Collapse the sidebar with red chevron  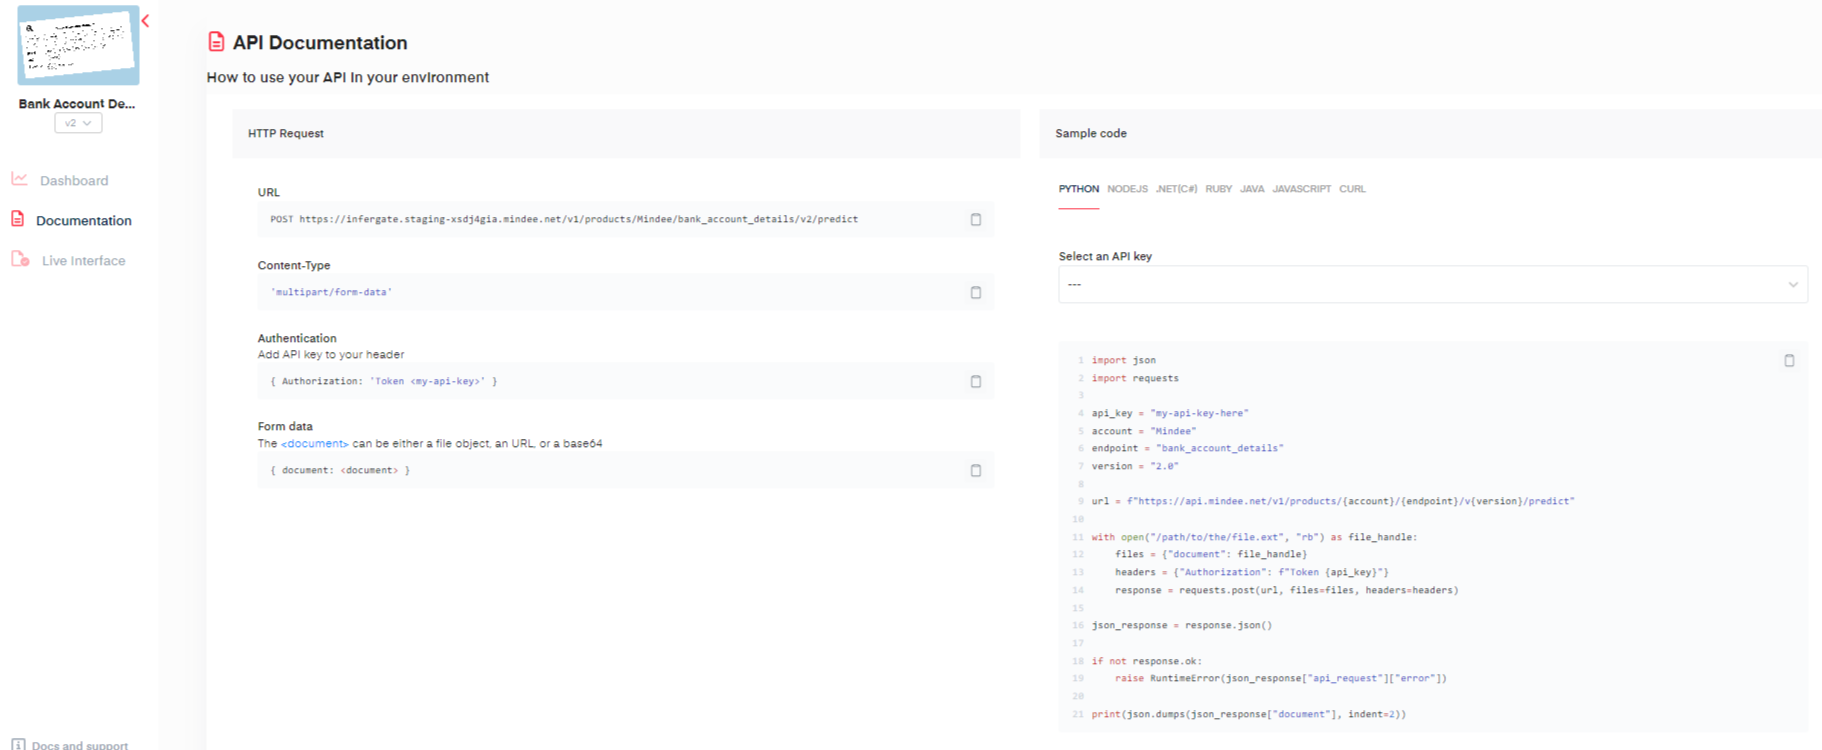(146, 21)
